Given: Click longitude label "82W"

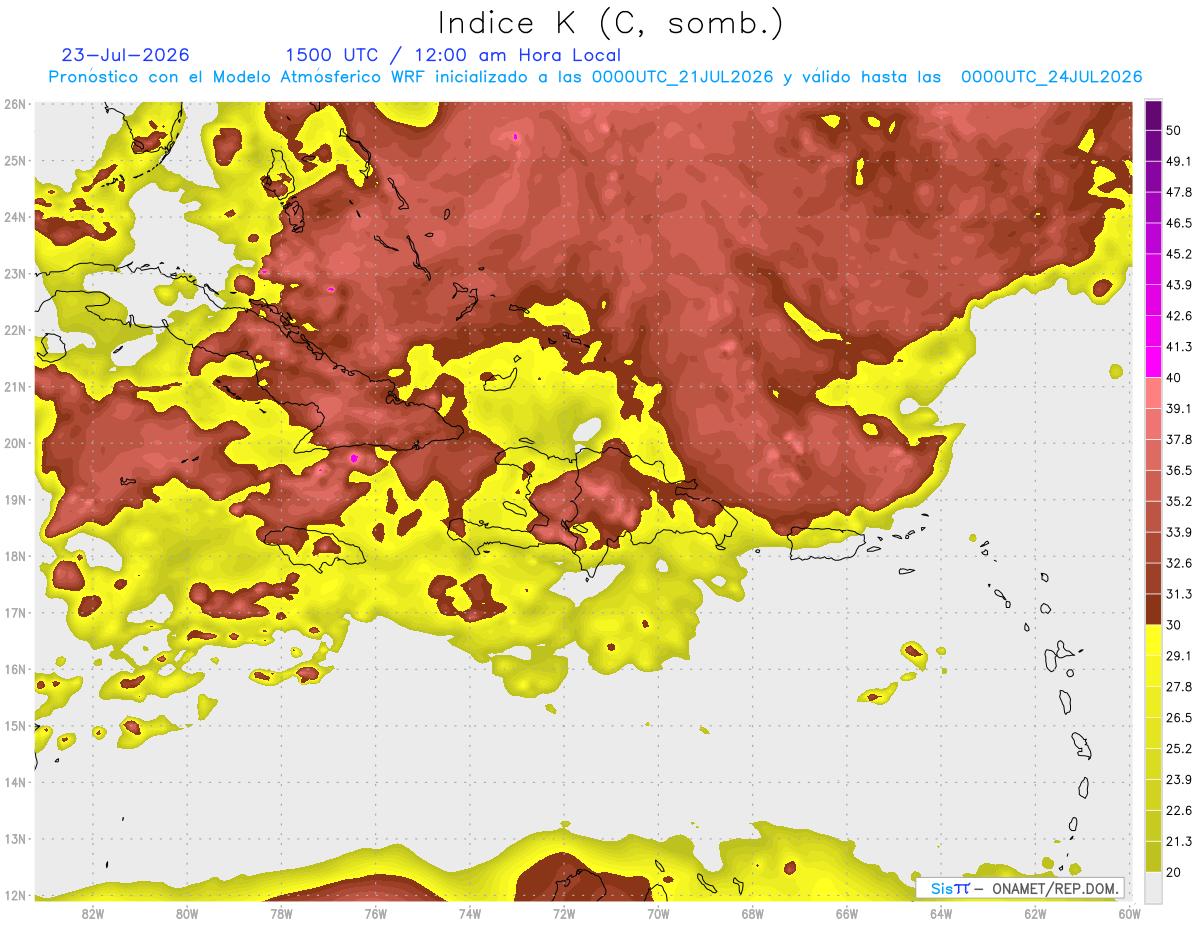Looking at the screenshot, I should 92,912.
